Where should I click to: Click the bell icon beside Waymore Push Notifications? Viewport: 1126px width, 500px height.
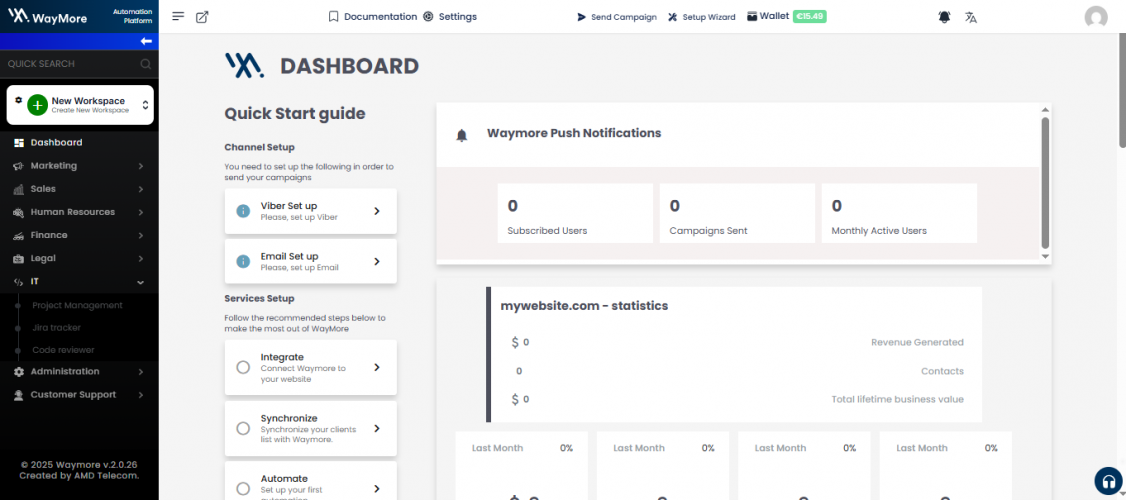pos(462,135)
